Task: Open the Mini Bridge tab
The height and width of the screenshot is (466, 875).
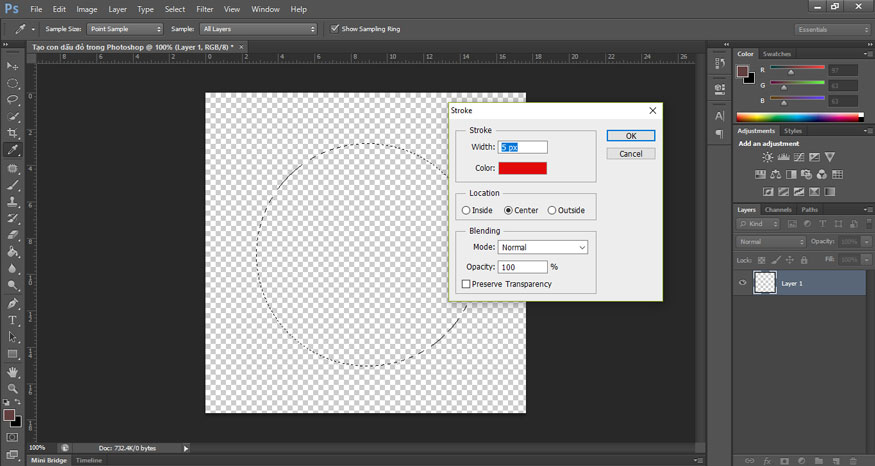Action: point(49,460)
